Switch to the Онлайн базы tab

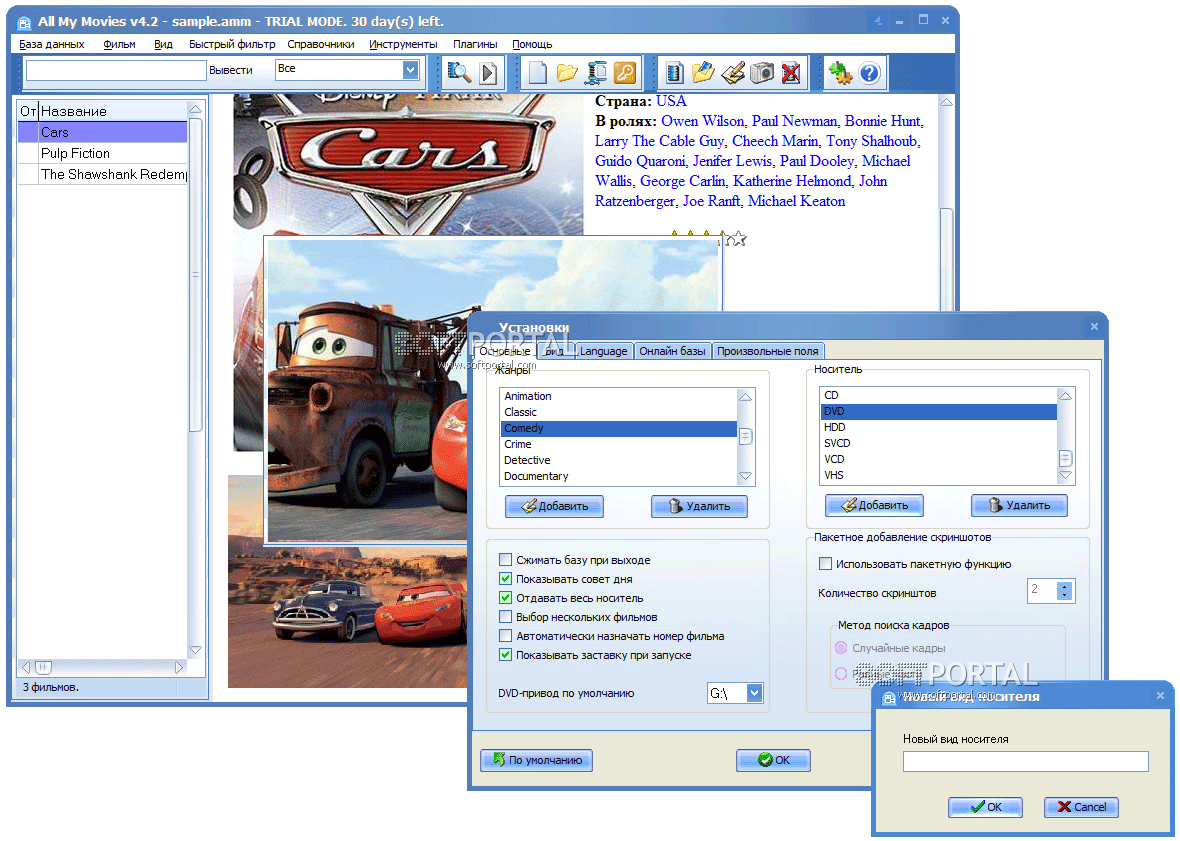672,351
